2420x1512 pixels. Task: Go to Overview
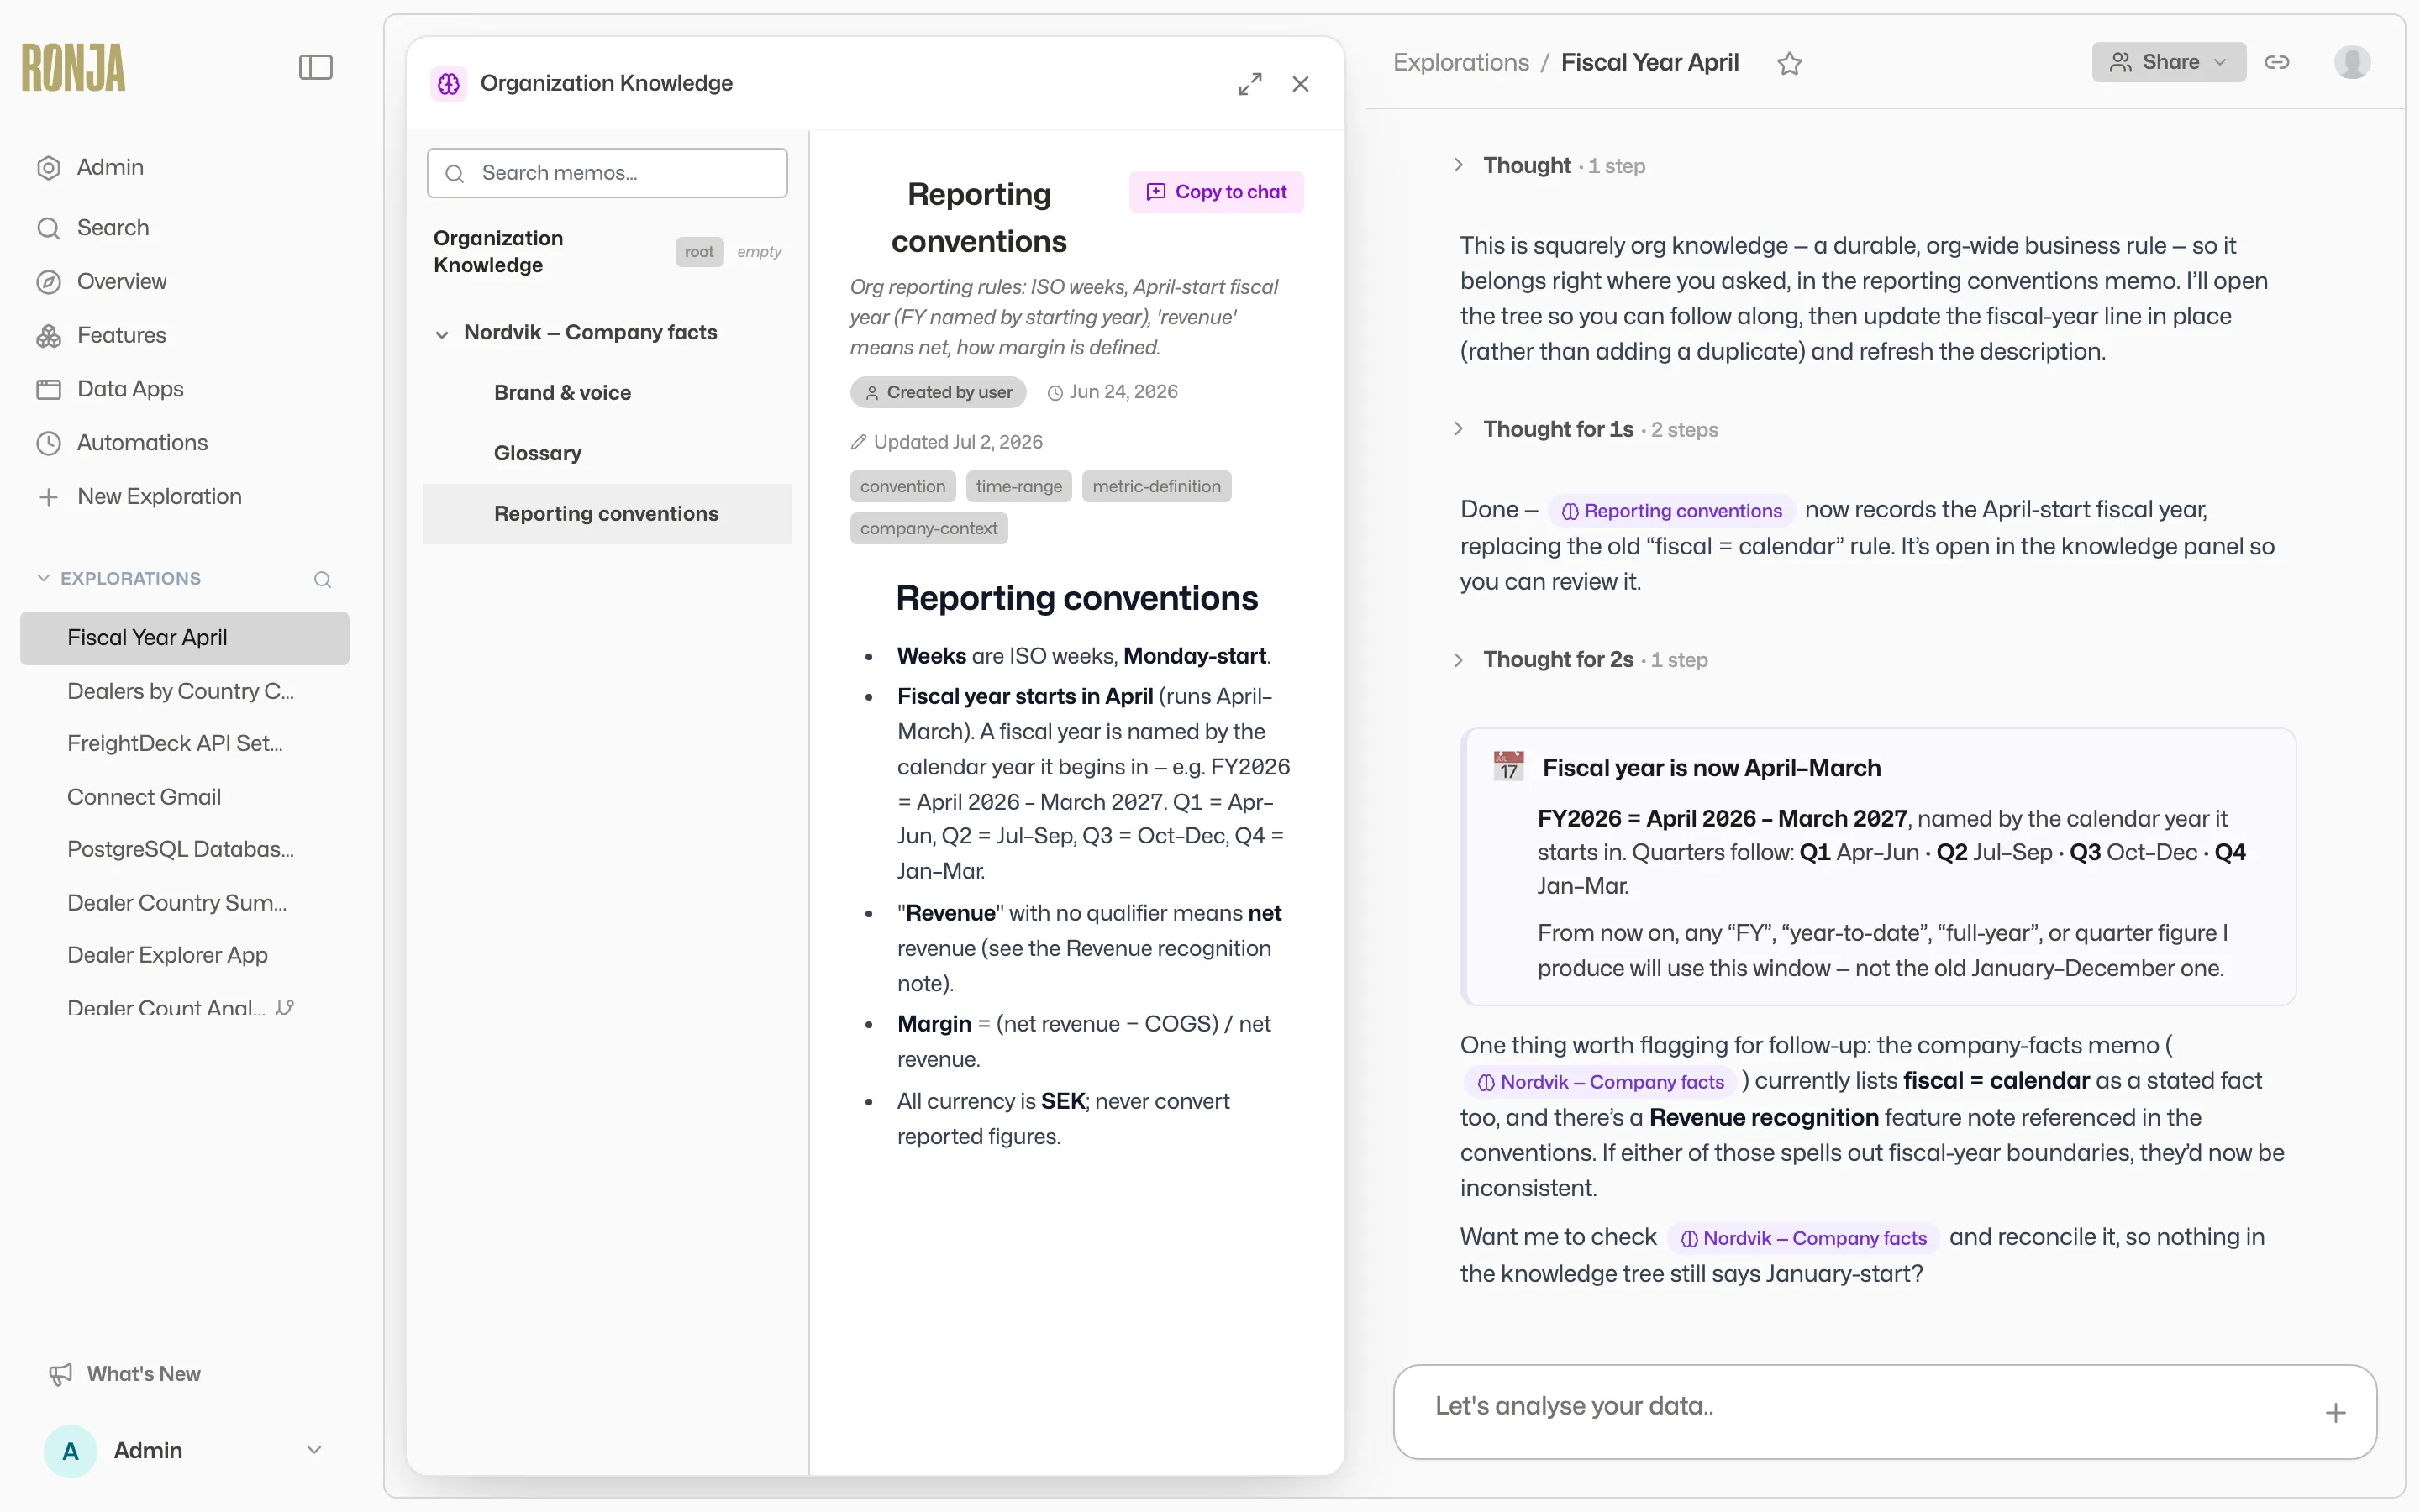[x=121, y=281]
